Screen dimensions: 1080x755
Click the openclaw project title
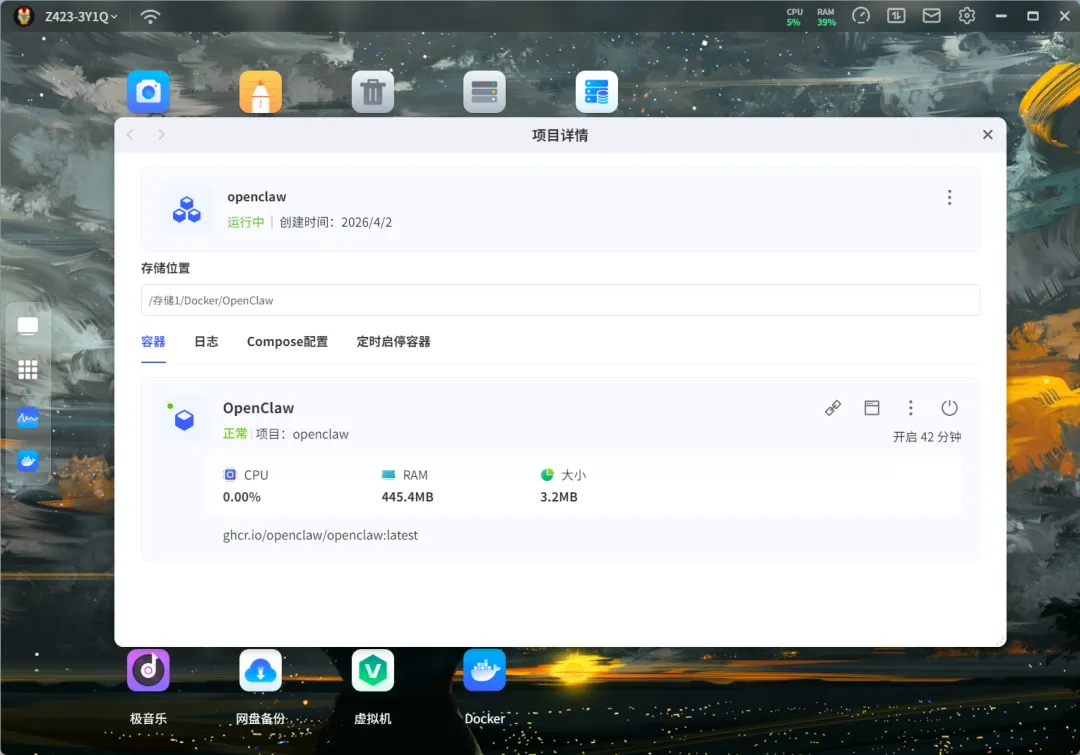[257, 196]
